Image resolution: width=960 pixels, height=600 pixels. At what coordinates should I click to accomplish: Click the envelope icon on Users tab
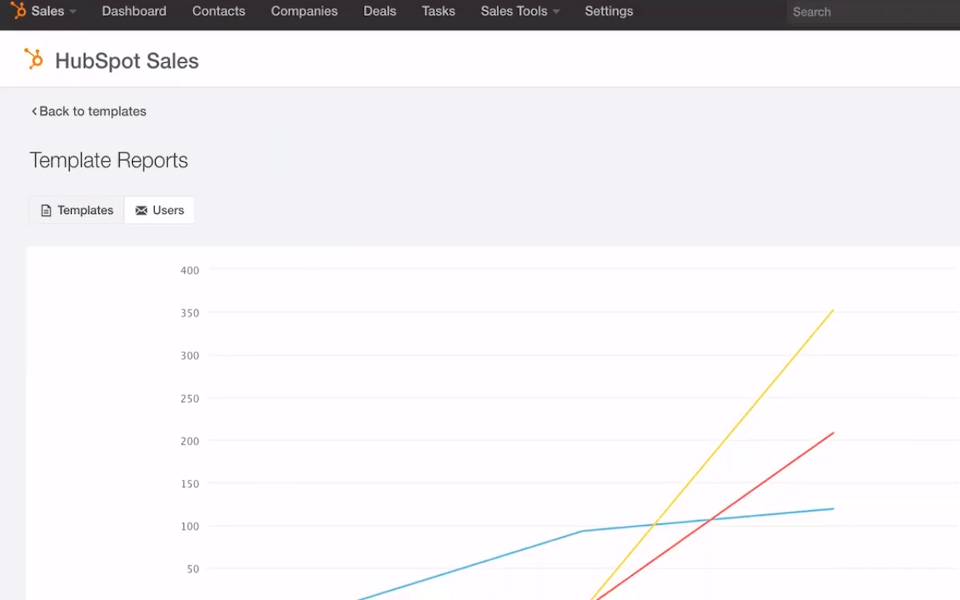(x=141, y=211)
